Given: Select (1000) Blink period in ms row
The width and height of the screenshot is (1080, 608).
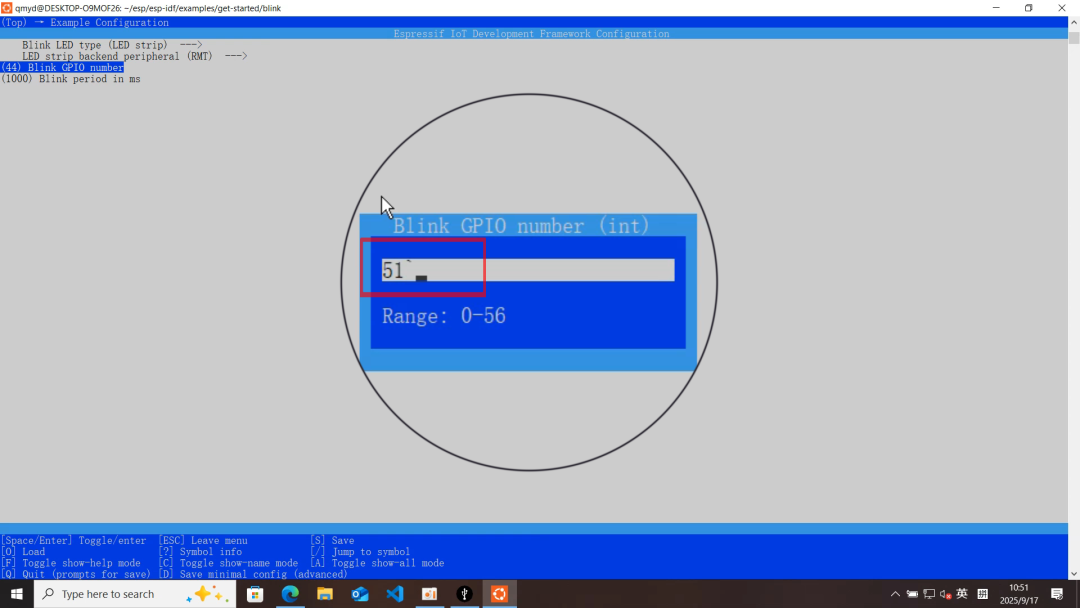Looking at the screenshot, I should pyautogui.click(x=70, y=78).
